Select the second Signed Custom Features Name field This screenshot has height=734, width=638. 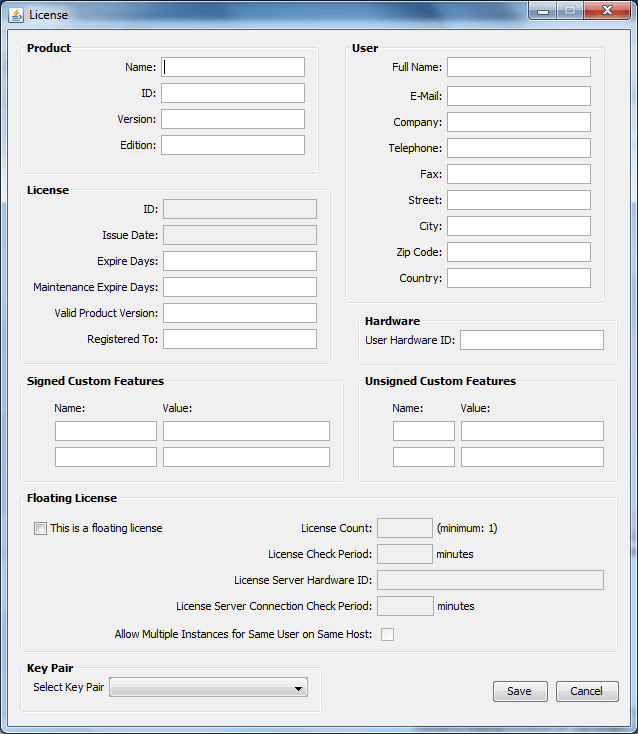(106, 457)
